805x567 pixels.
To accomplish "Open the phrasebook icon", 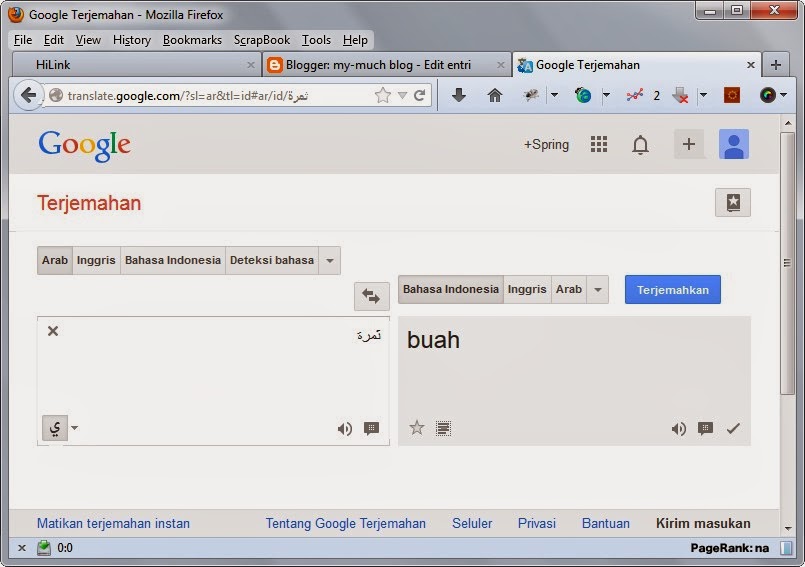I will click(x=733, y=202).
